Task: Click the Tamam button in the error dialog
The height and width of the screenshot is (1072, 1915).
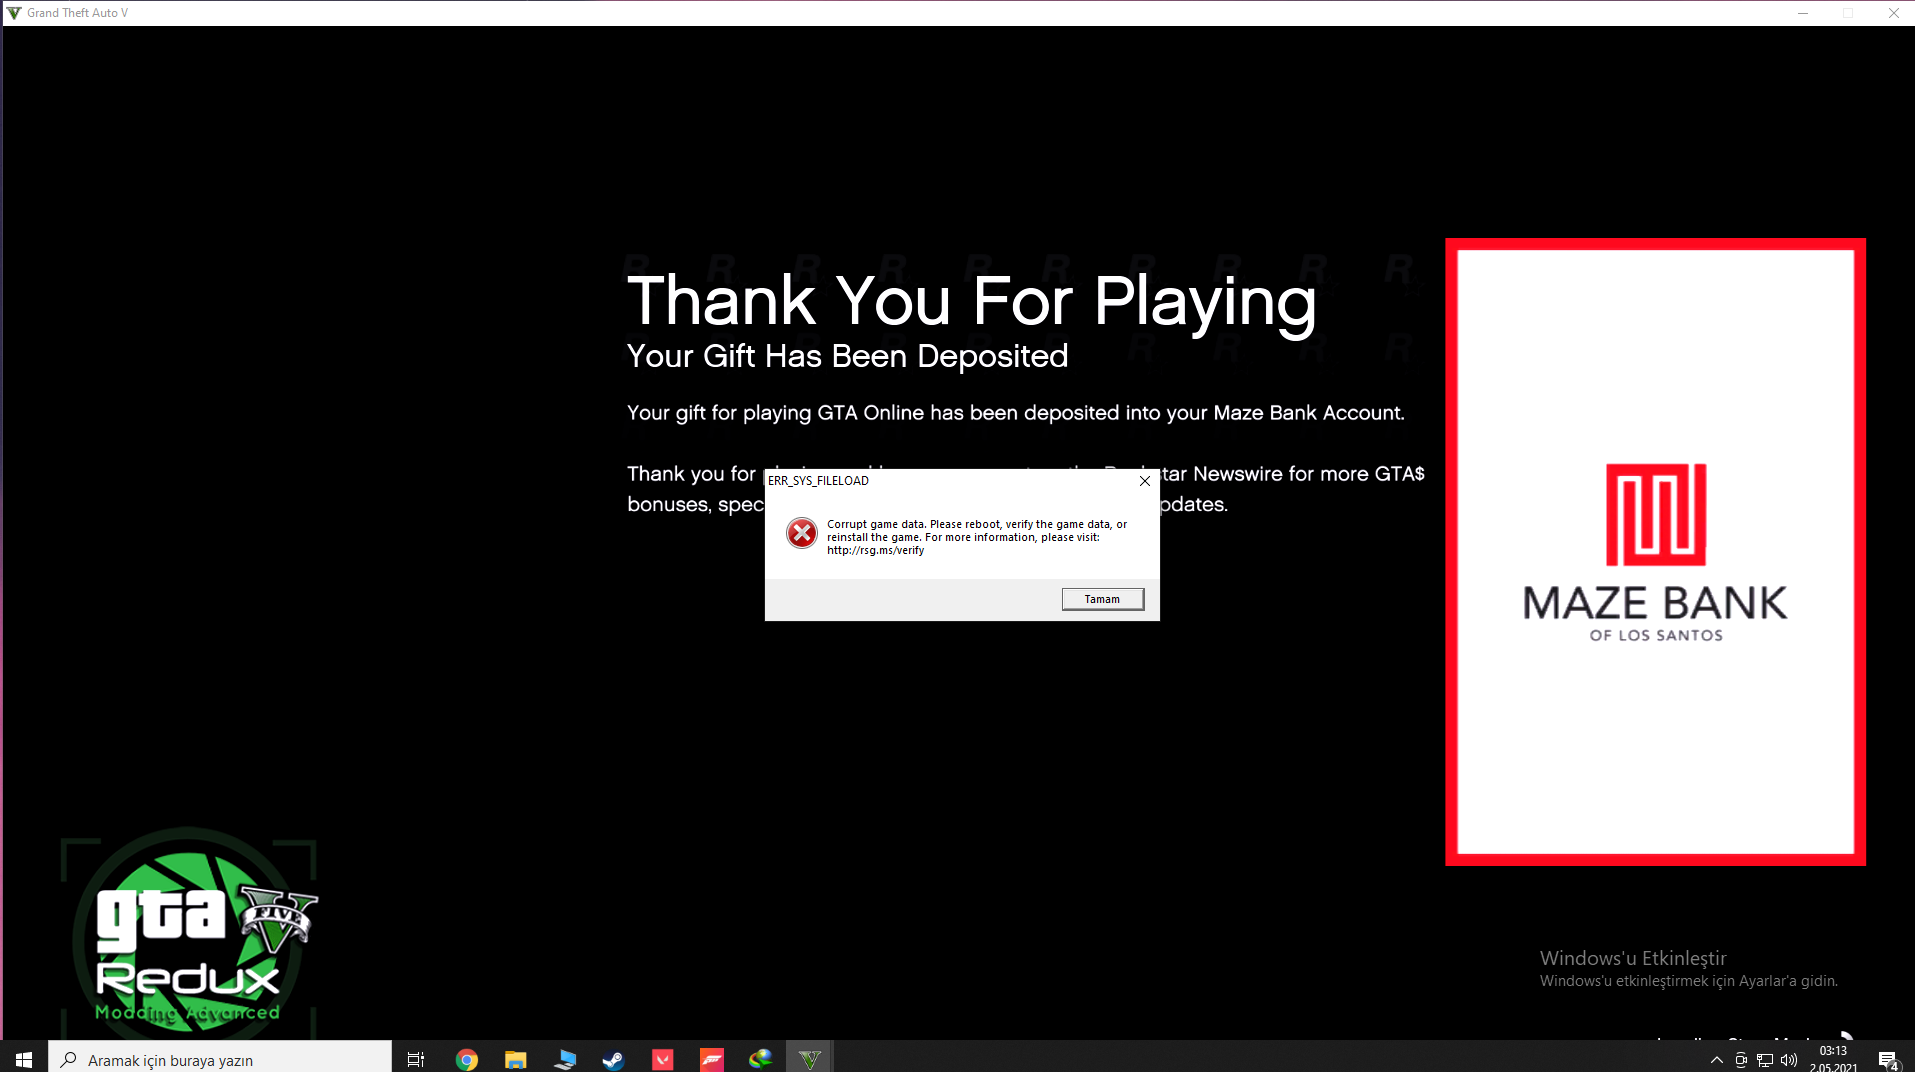Action: coord(1102,599)
